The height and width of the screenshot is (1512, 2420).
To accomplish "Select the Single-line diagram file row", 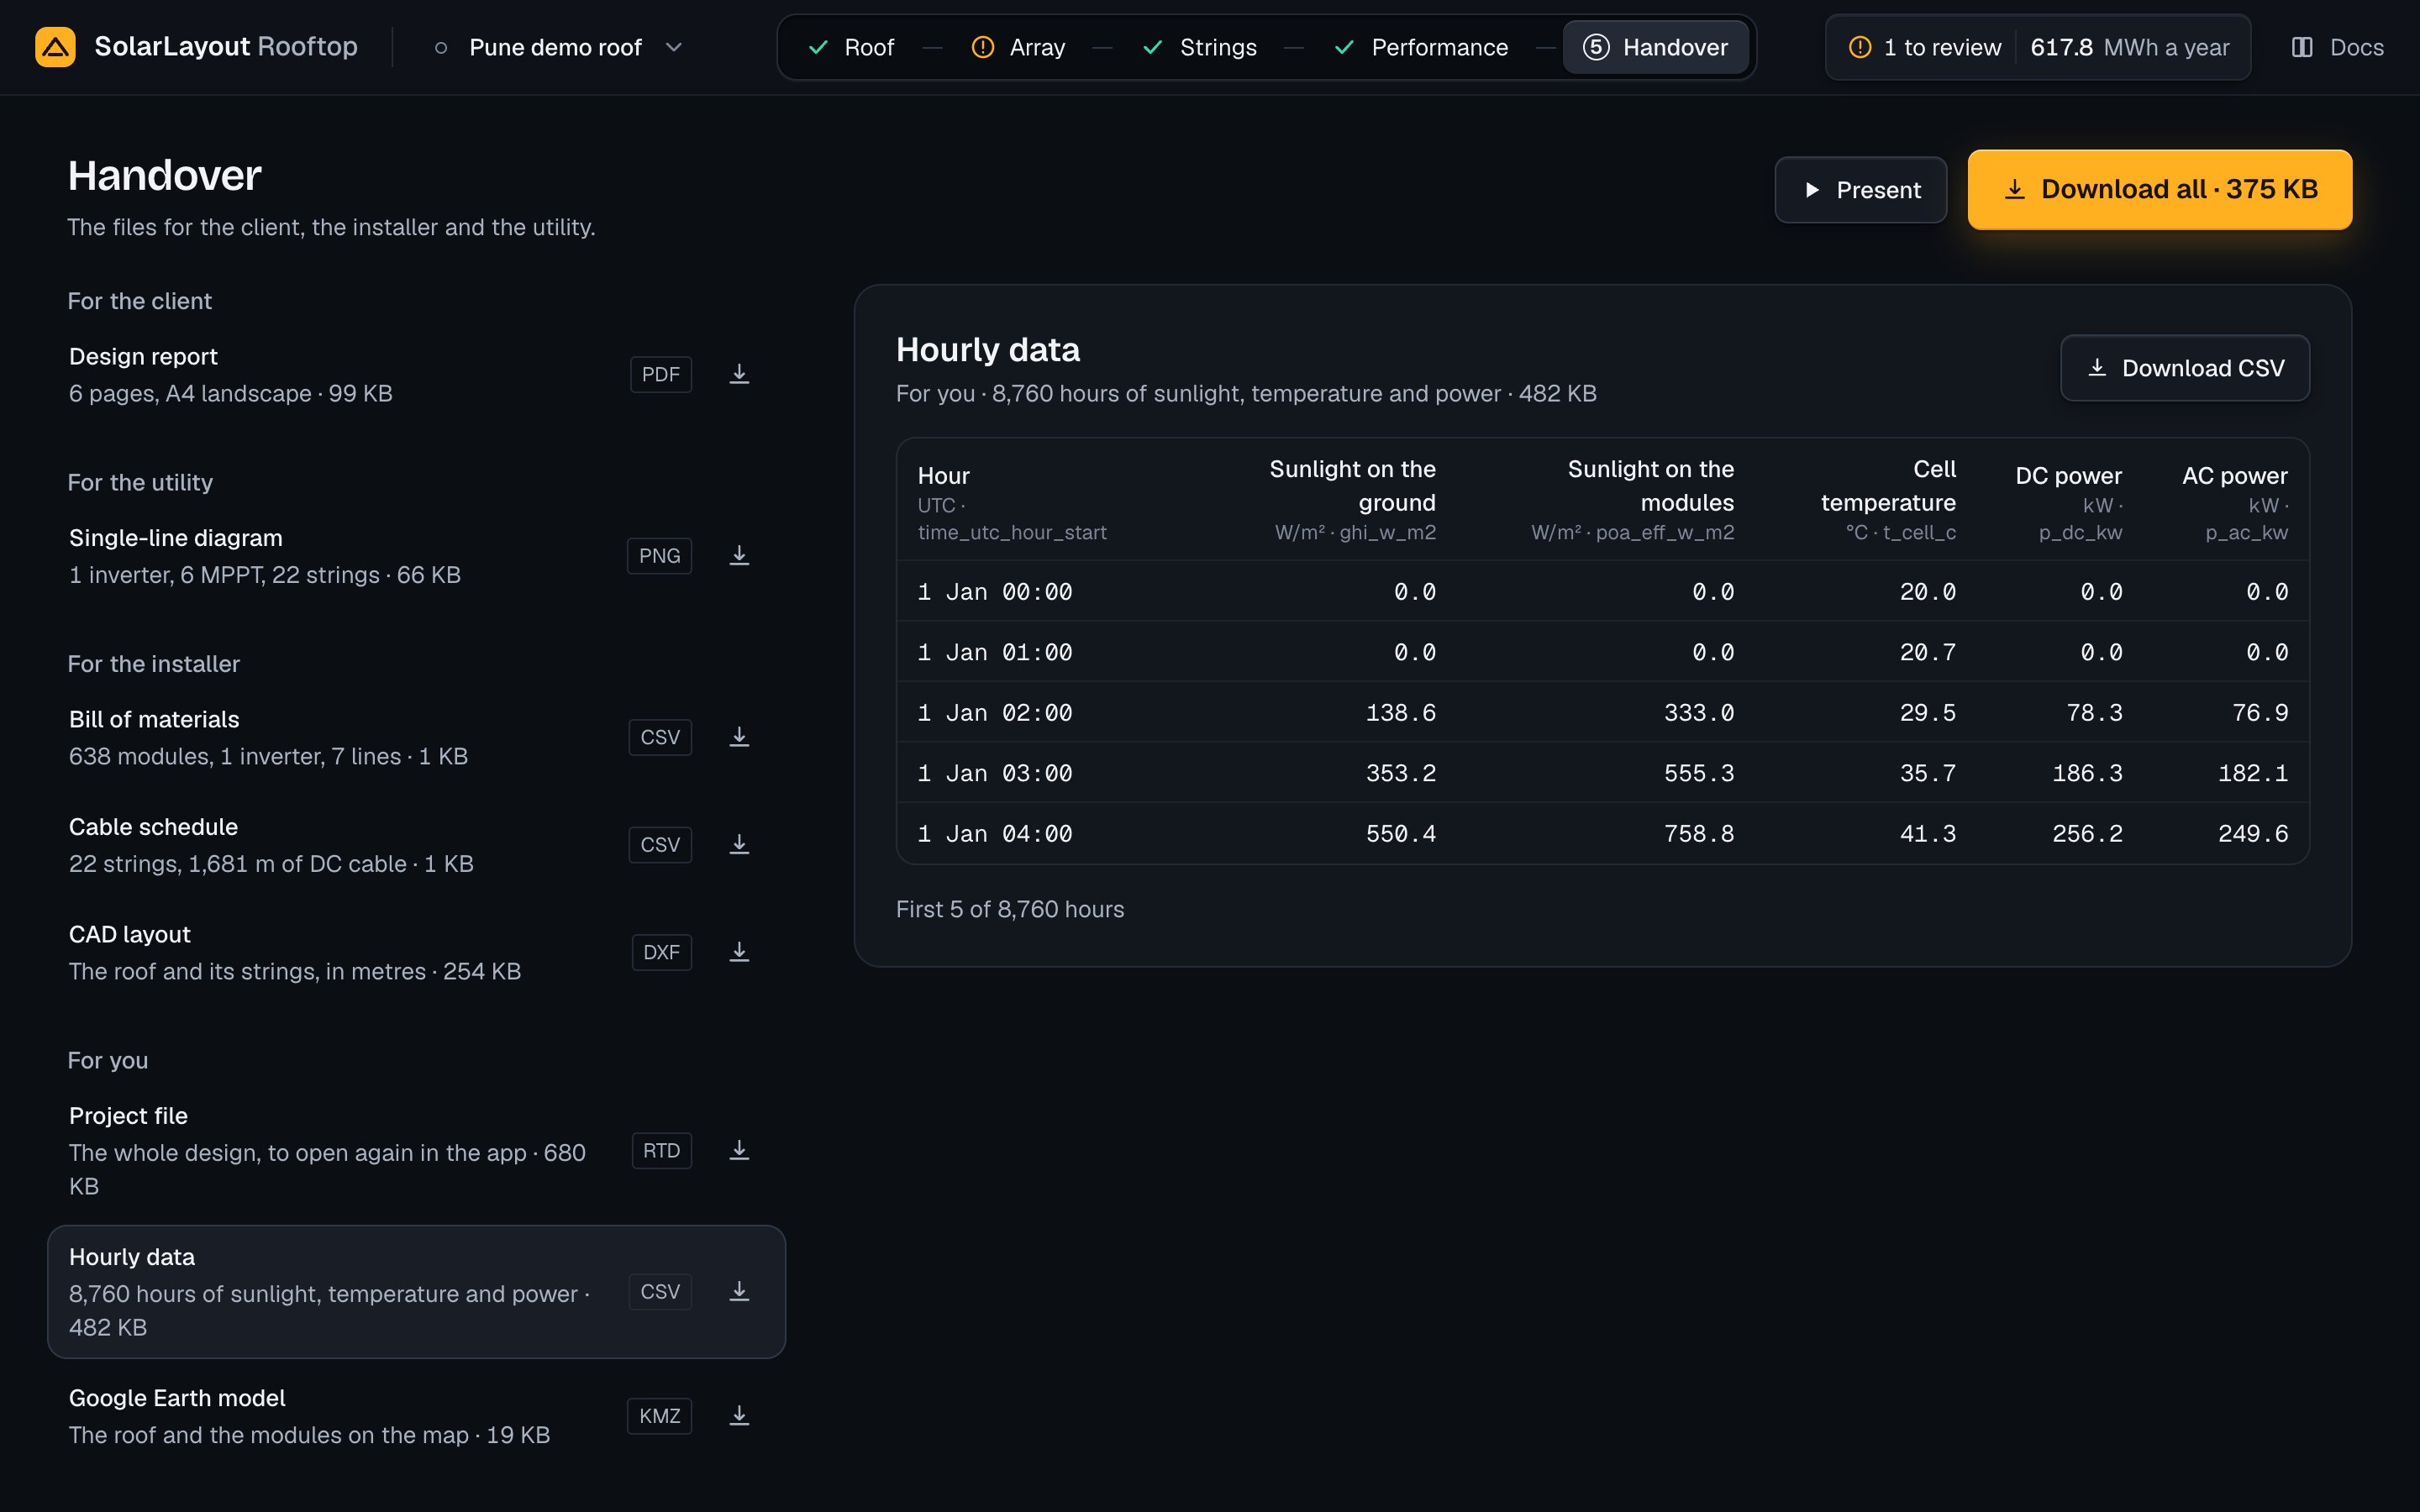I will pyautogui.click(x=416, y=556).
